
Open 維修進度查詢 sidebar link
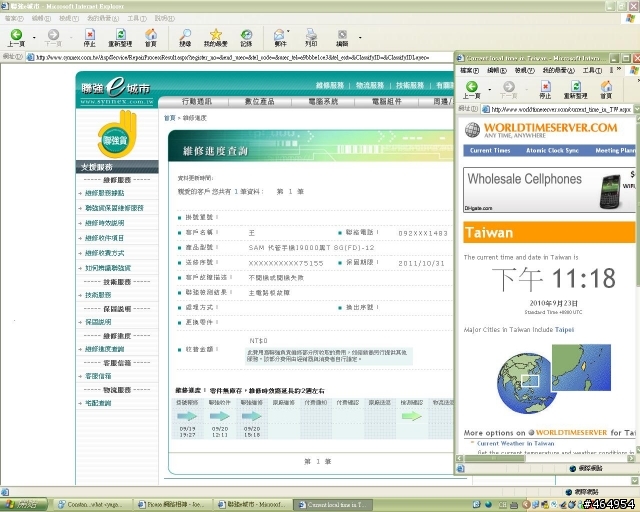pyautogui.click(x=104, y=349)
